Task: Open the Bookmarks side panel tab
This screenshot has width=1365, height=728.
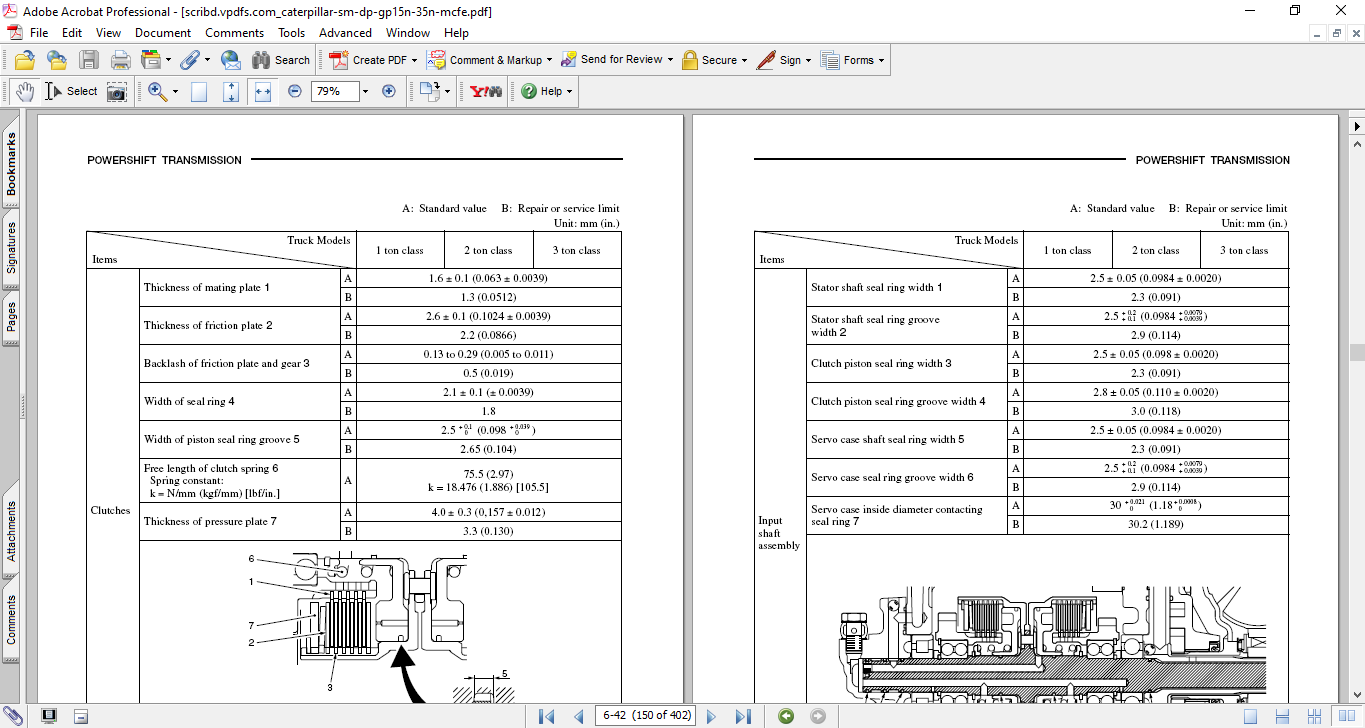Action: tap(12, 165)
